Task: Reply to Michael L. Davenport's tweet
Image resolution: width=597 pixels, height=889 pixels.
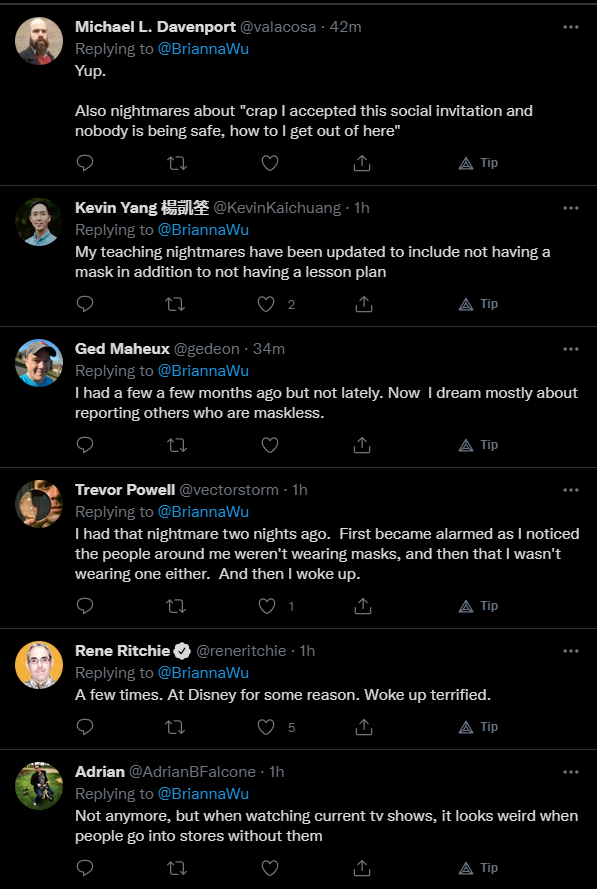Action: point(84,163)
